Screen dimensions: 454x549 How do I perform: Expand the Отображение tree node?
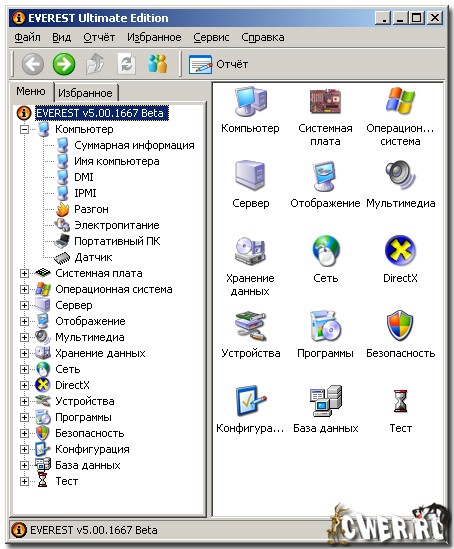(x=24, y=321)
